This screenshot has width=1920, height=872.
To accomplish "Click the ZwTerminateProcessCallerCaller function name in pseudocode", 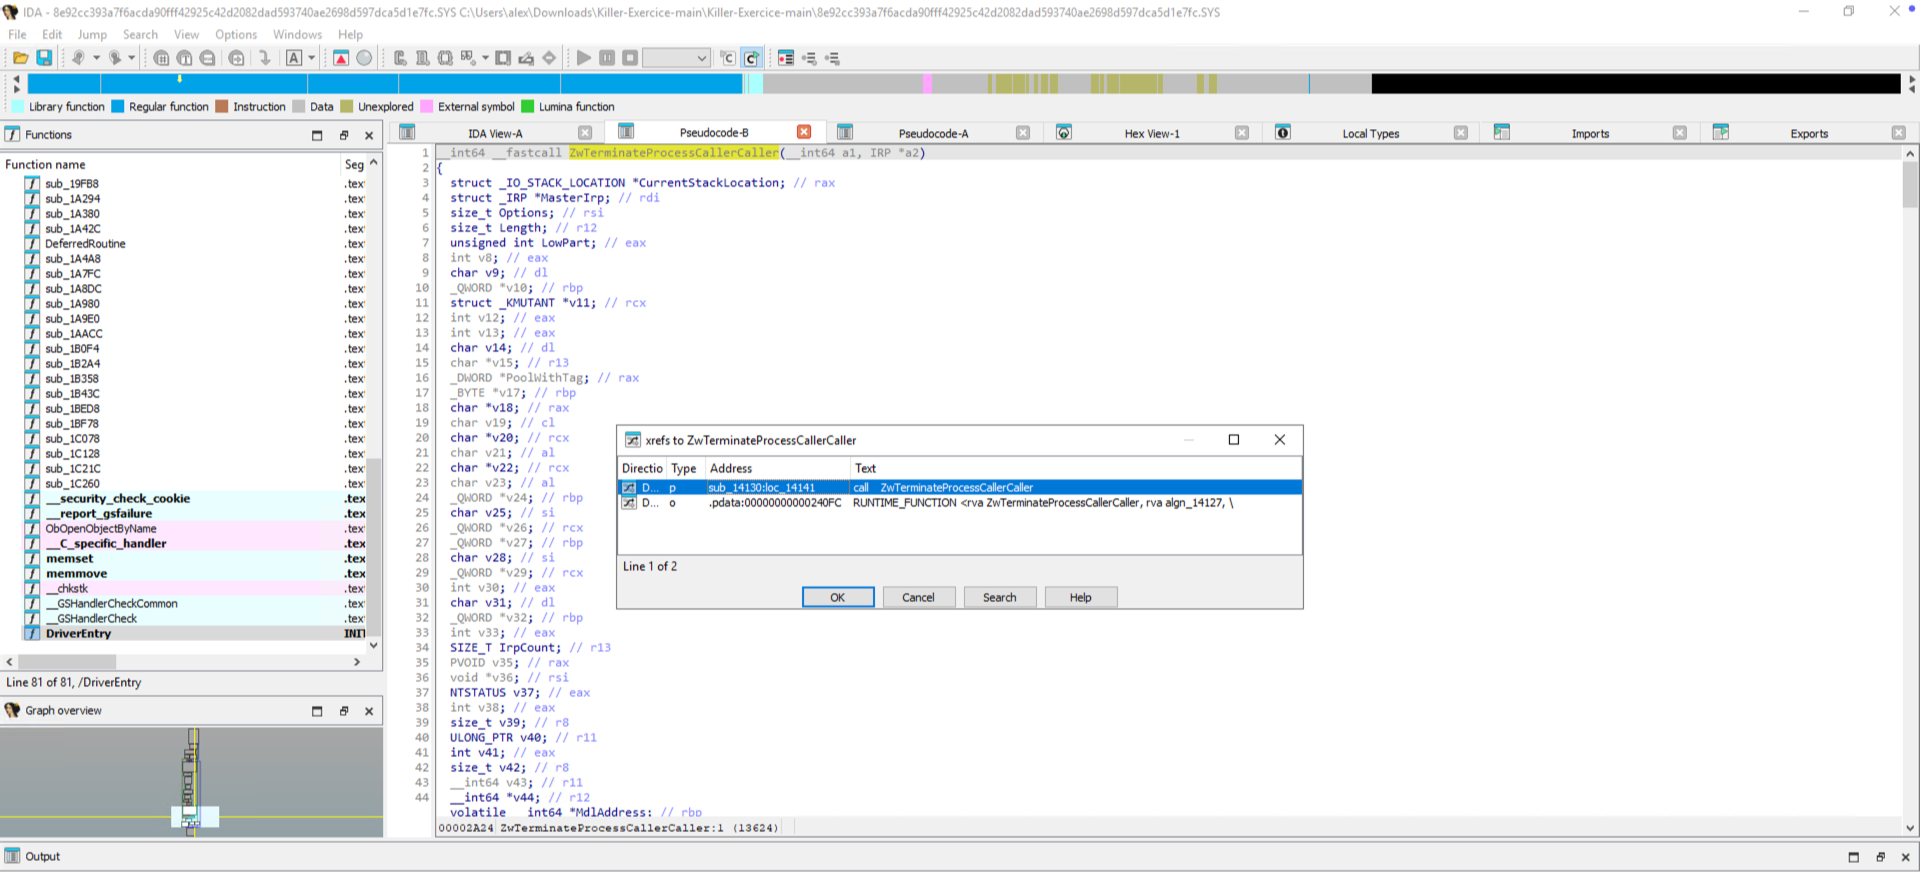I will 674,152.
